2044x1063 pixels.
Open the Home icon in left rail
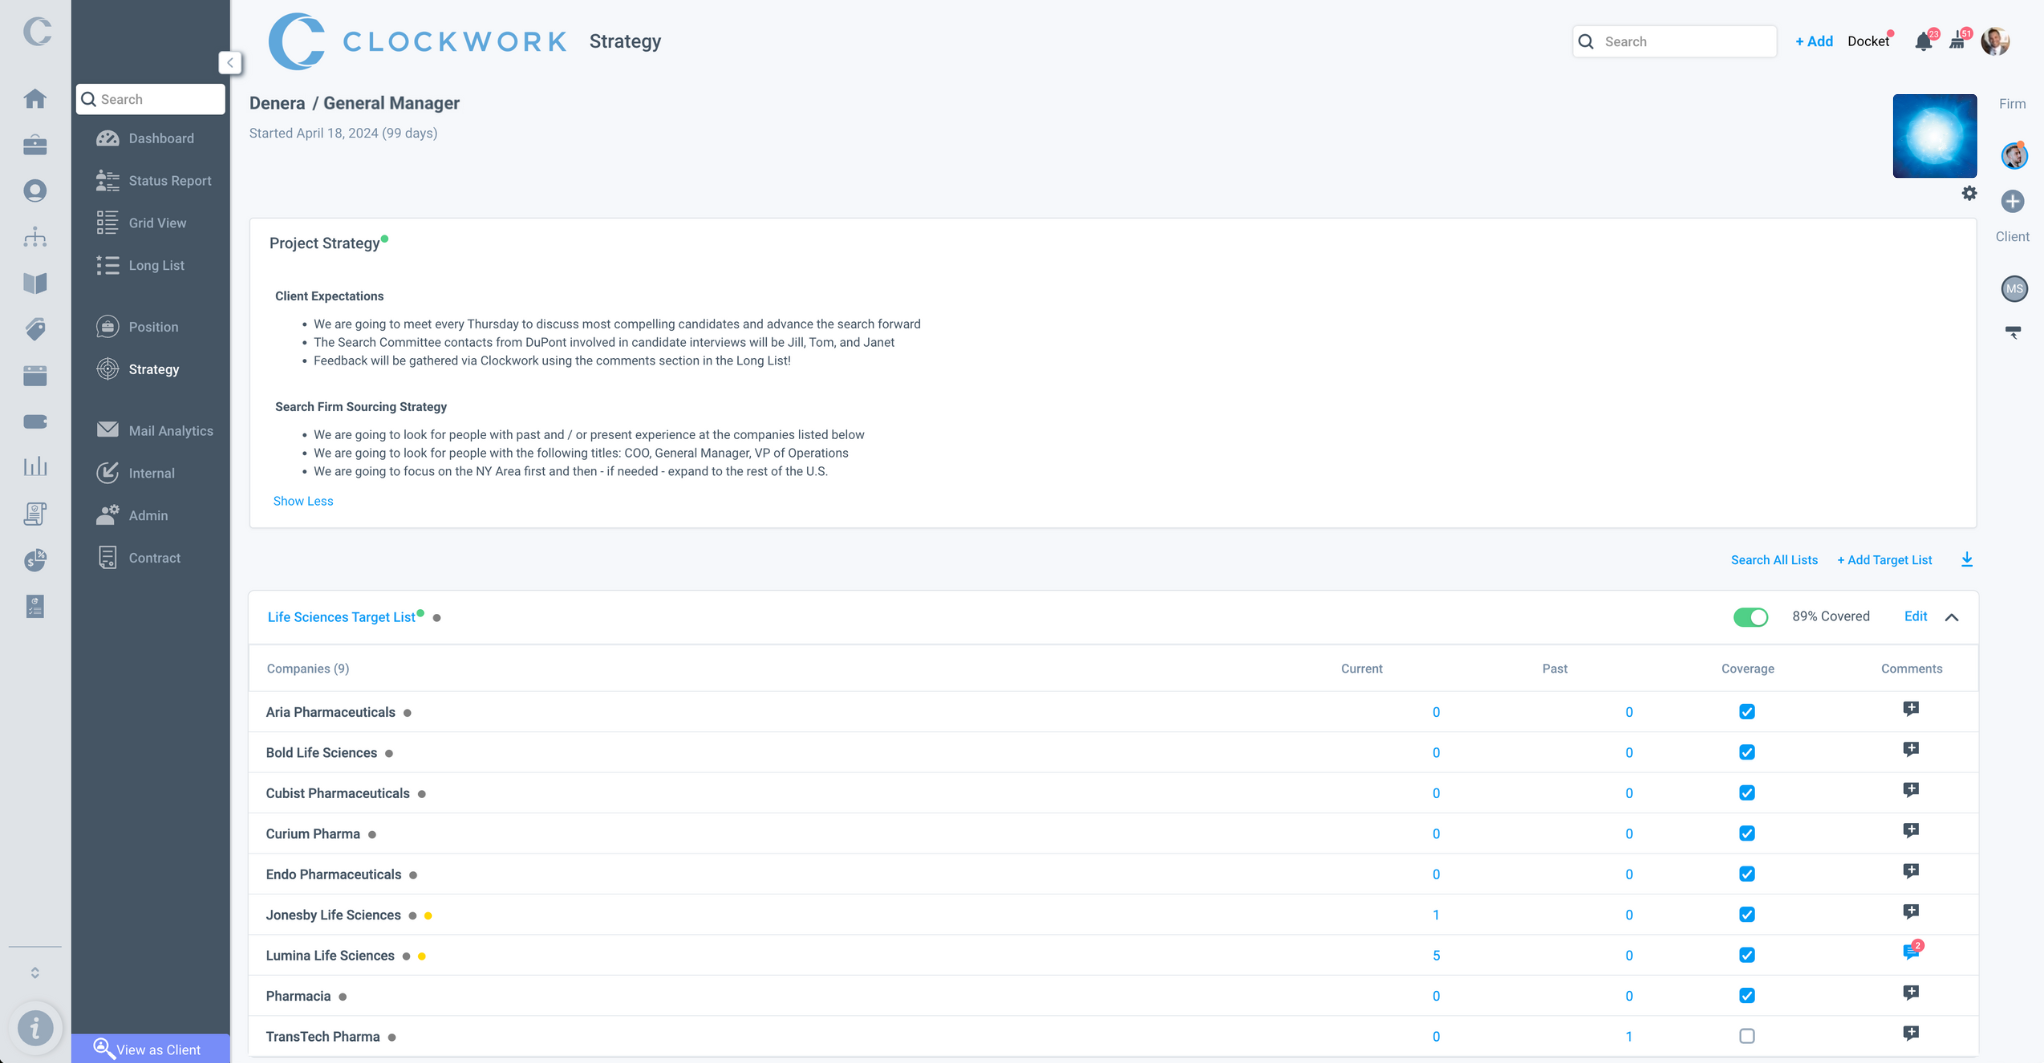(35, 98)
